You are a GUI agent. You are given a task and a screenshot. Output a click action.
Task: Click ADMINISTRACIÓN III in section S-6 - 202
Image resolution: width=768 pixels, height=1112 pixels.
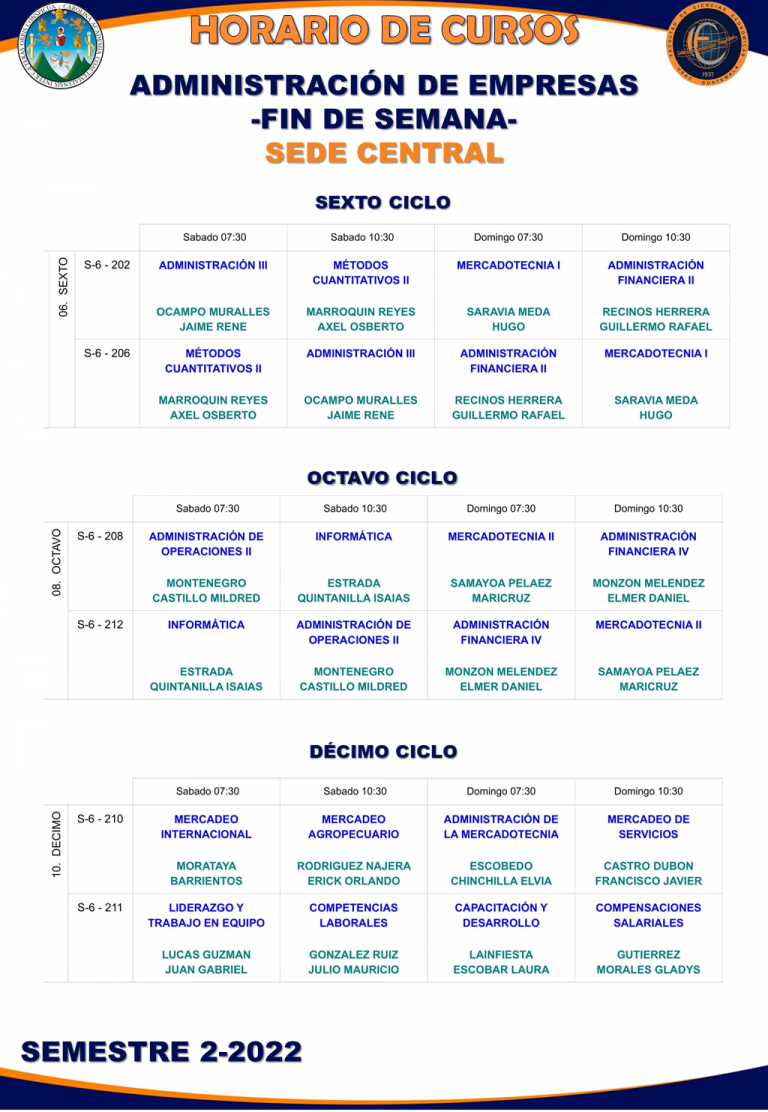tap(213, 265)
